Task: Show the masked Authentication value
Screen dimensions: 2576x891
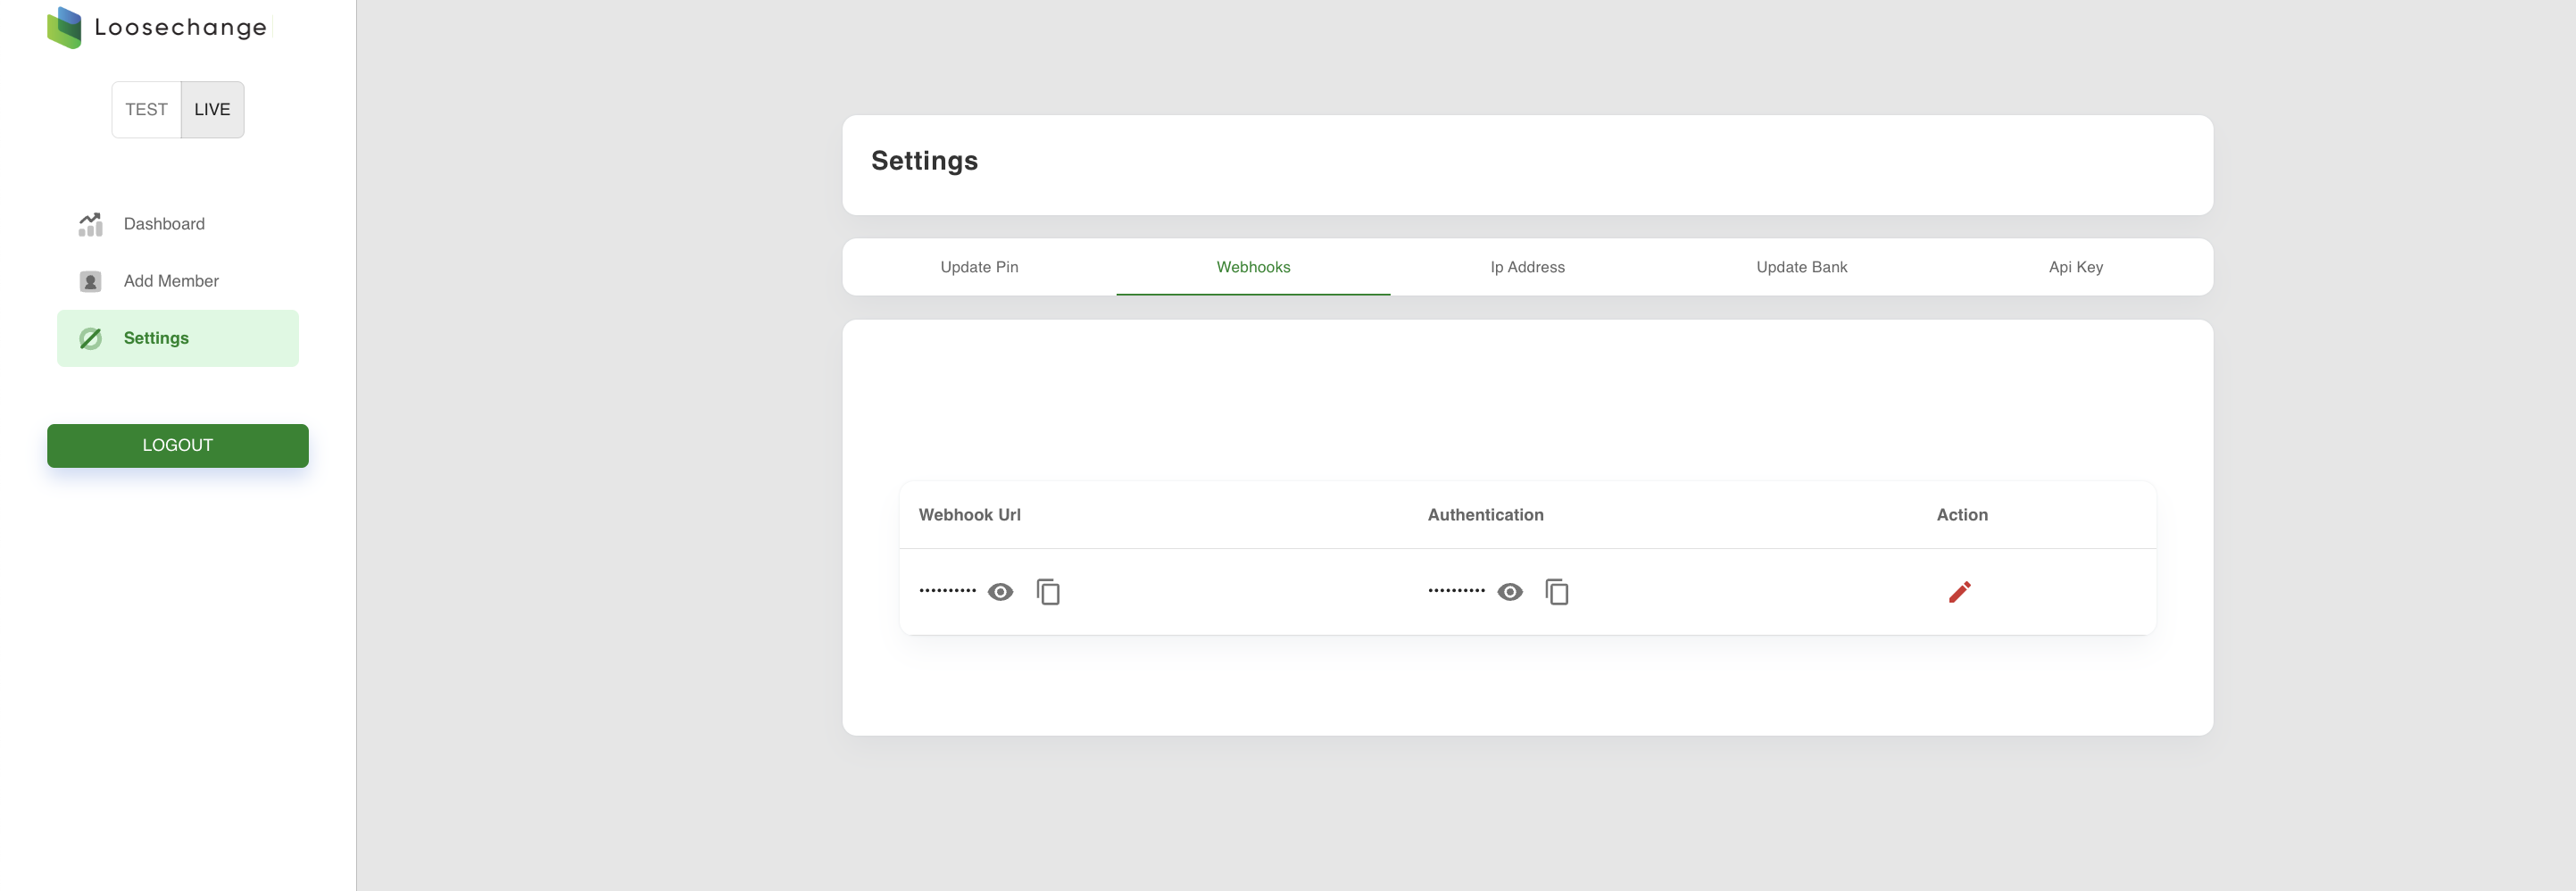Action: (x=1509, y=592)
